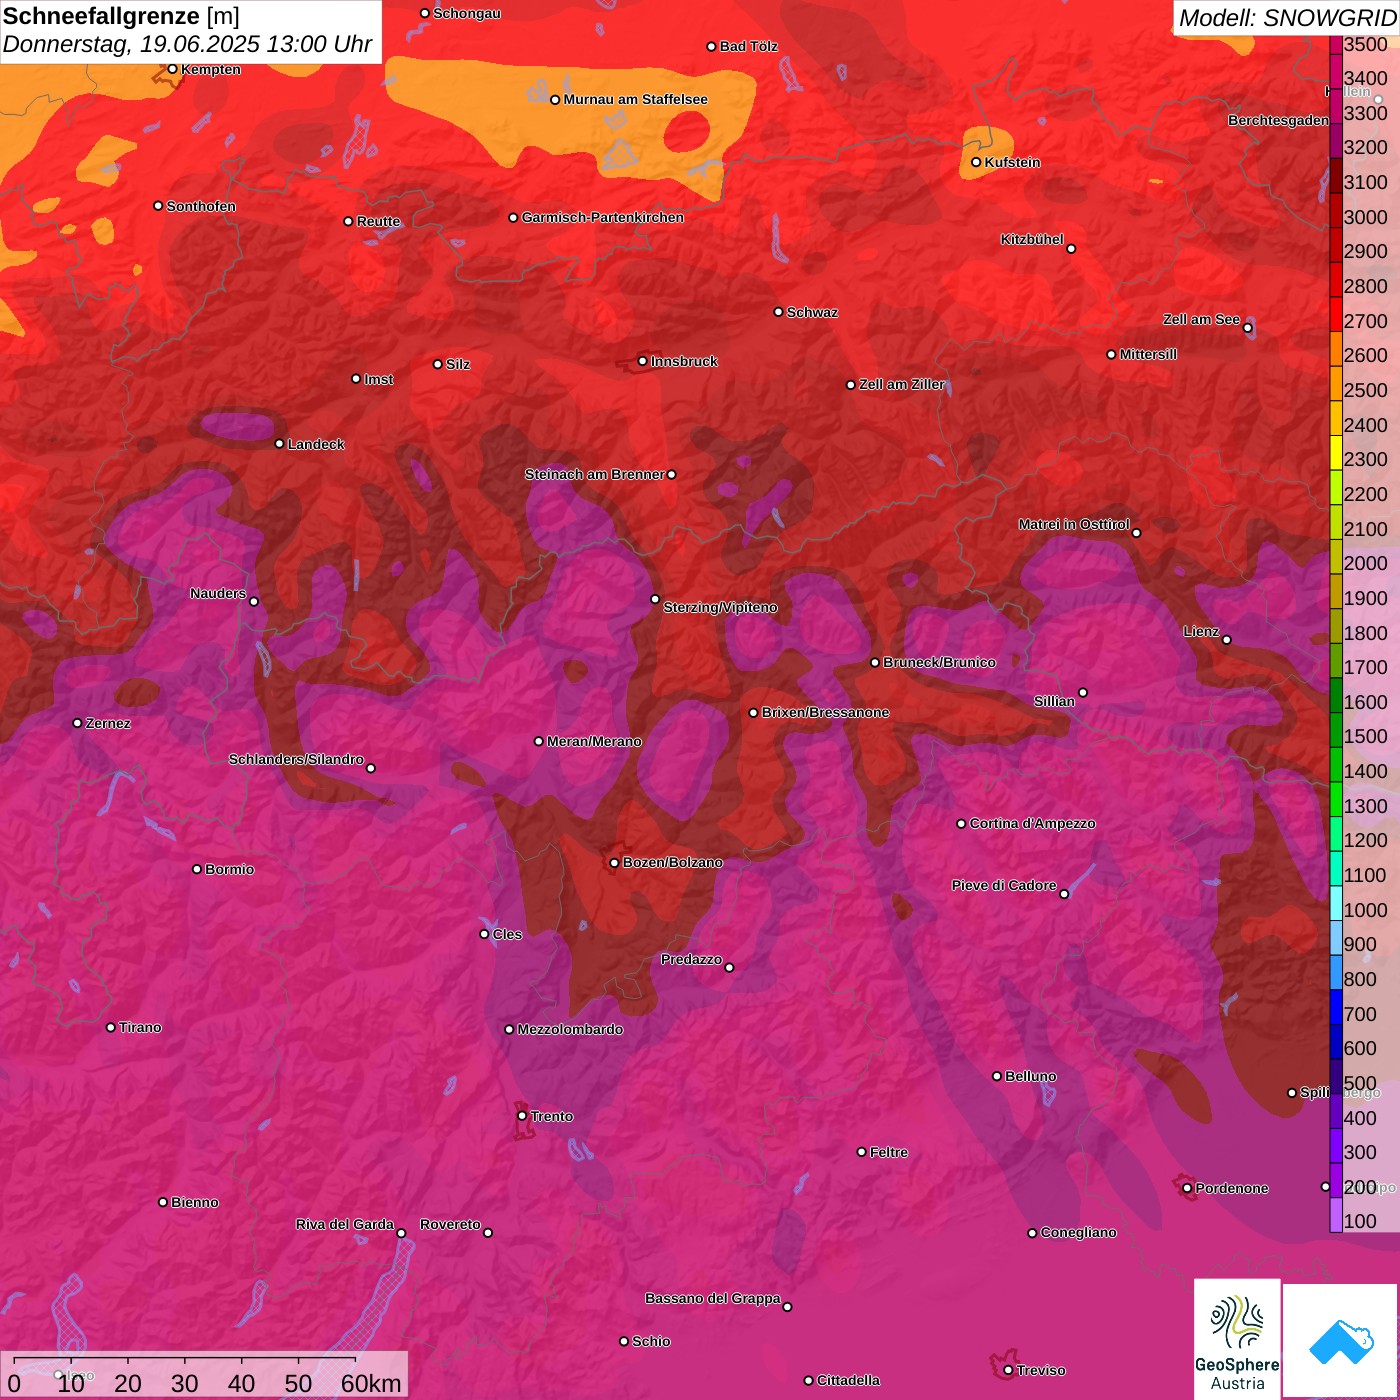Image resolution: width=1400 pixels, height=1400 pixels.
Task: Click the "Pieve di Cadore" label
Action: (x=1004, y=885)
